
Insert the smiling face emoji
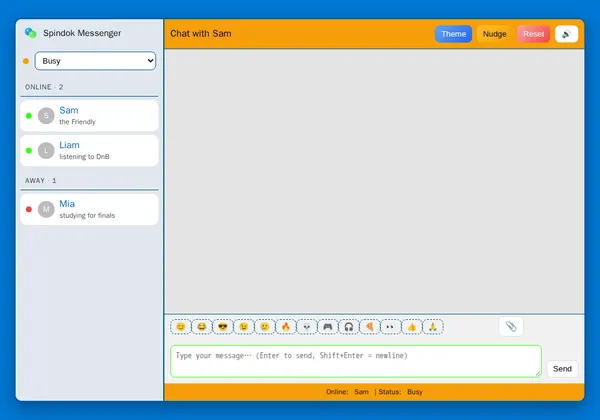(x=181, y=327)
